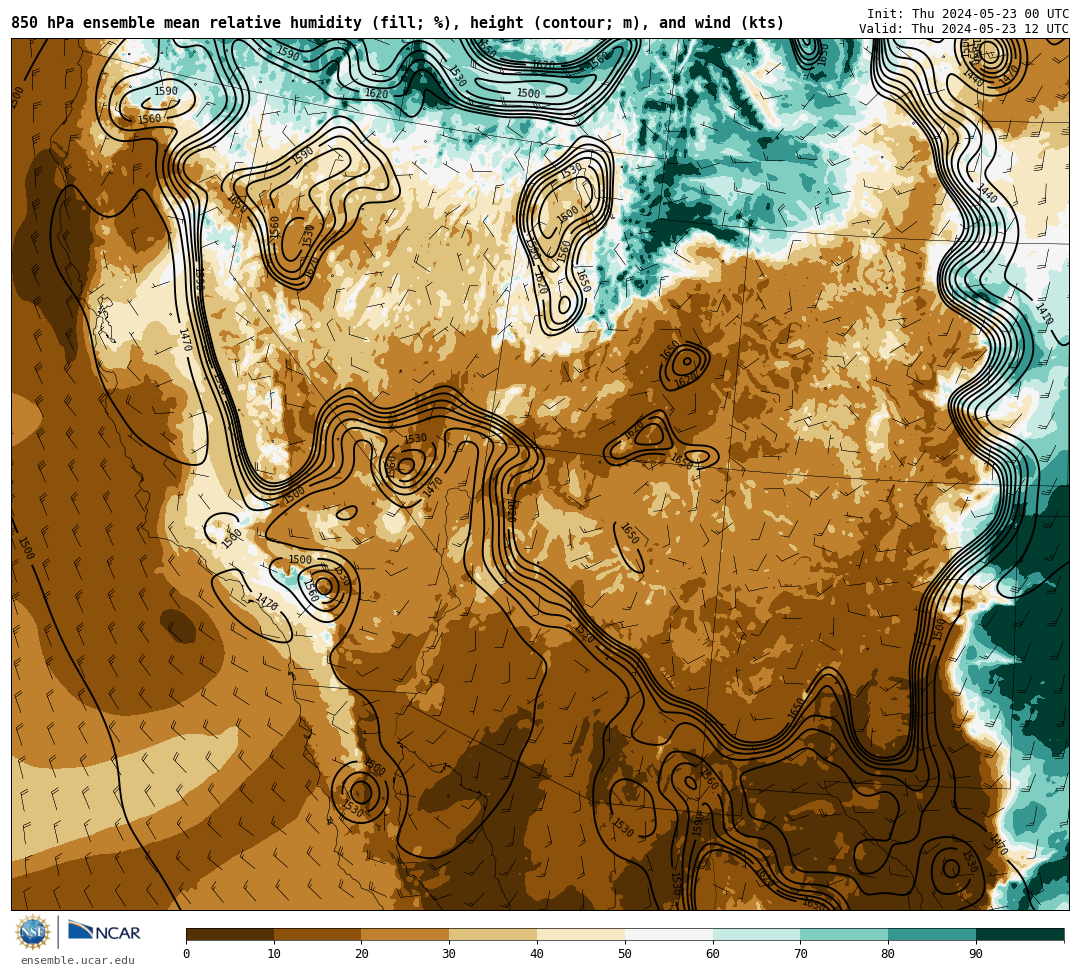Click the NSF logo icon

(32, 932)
